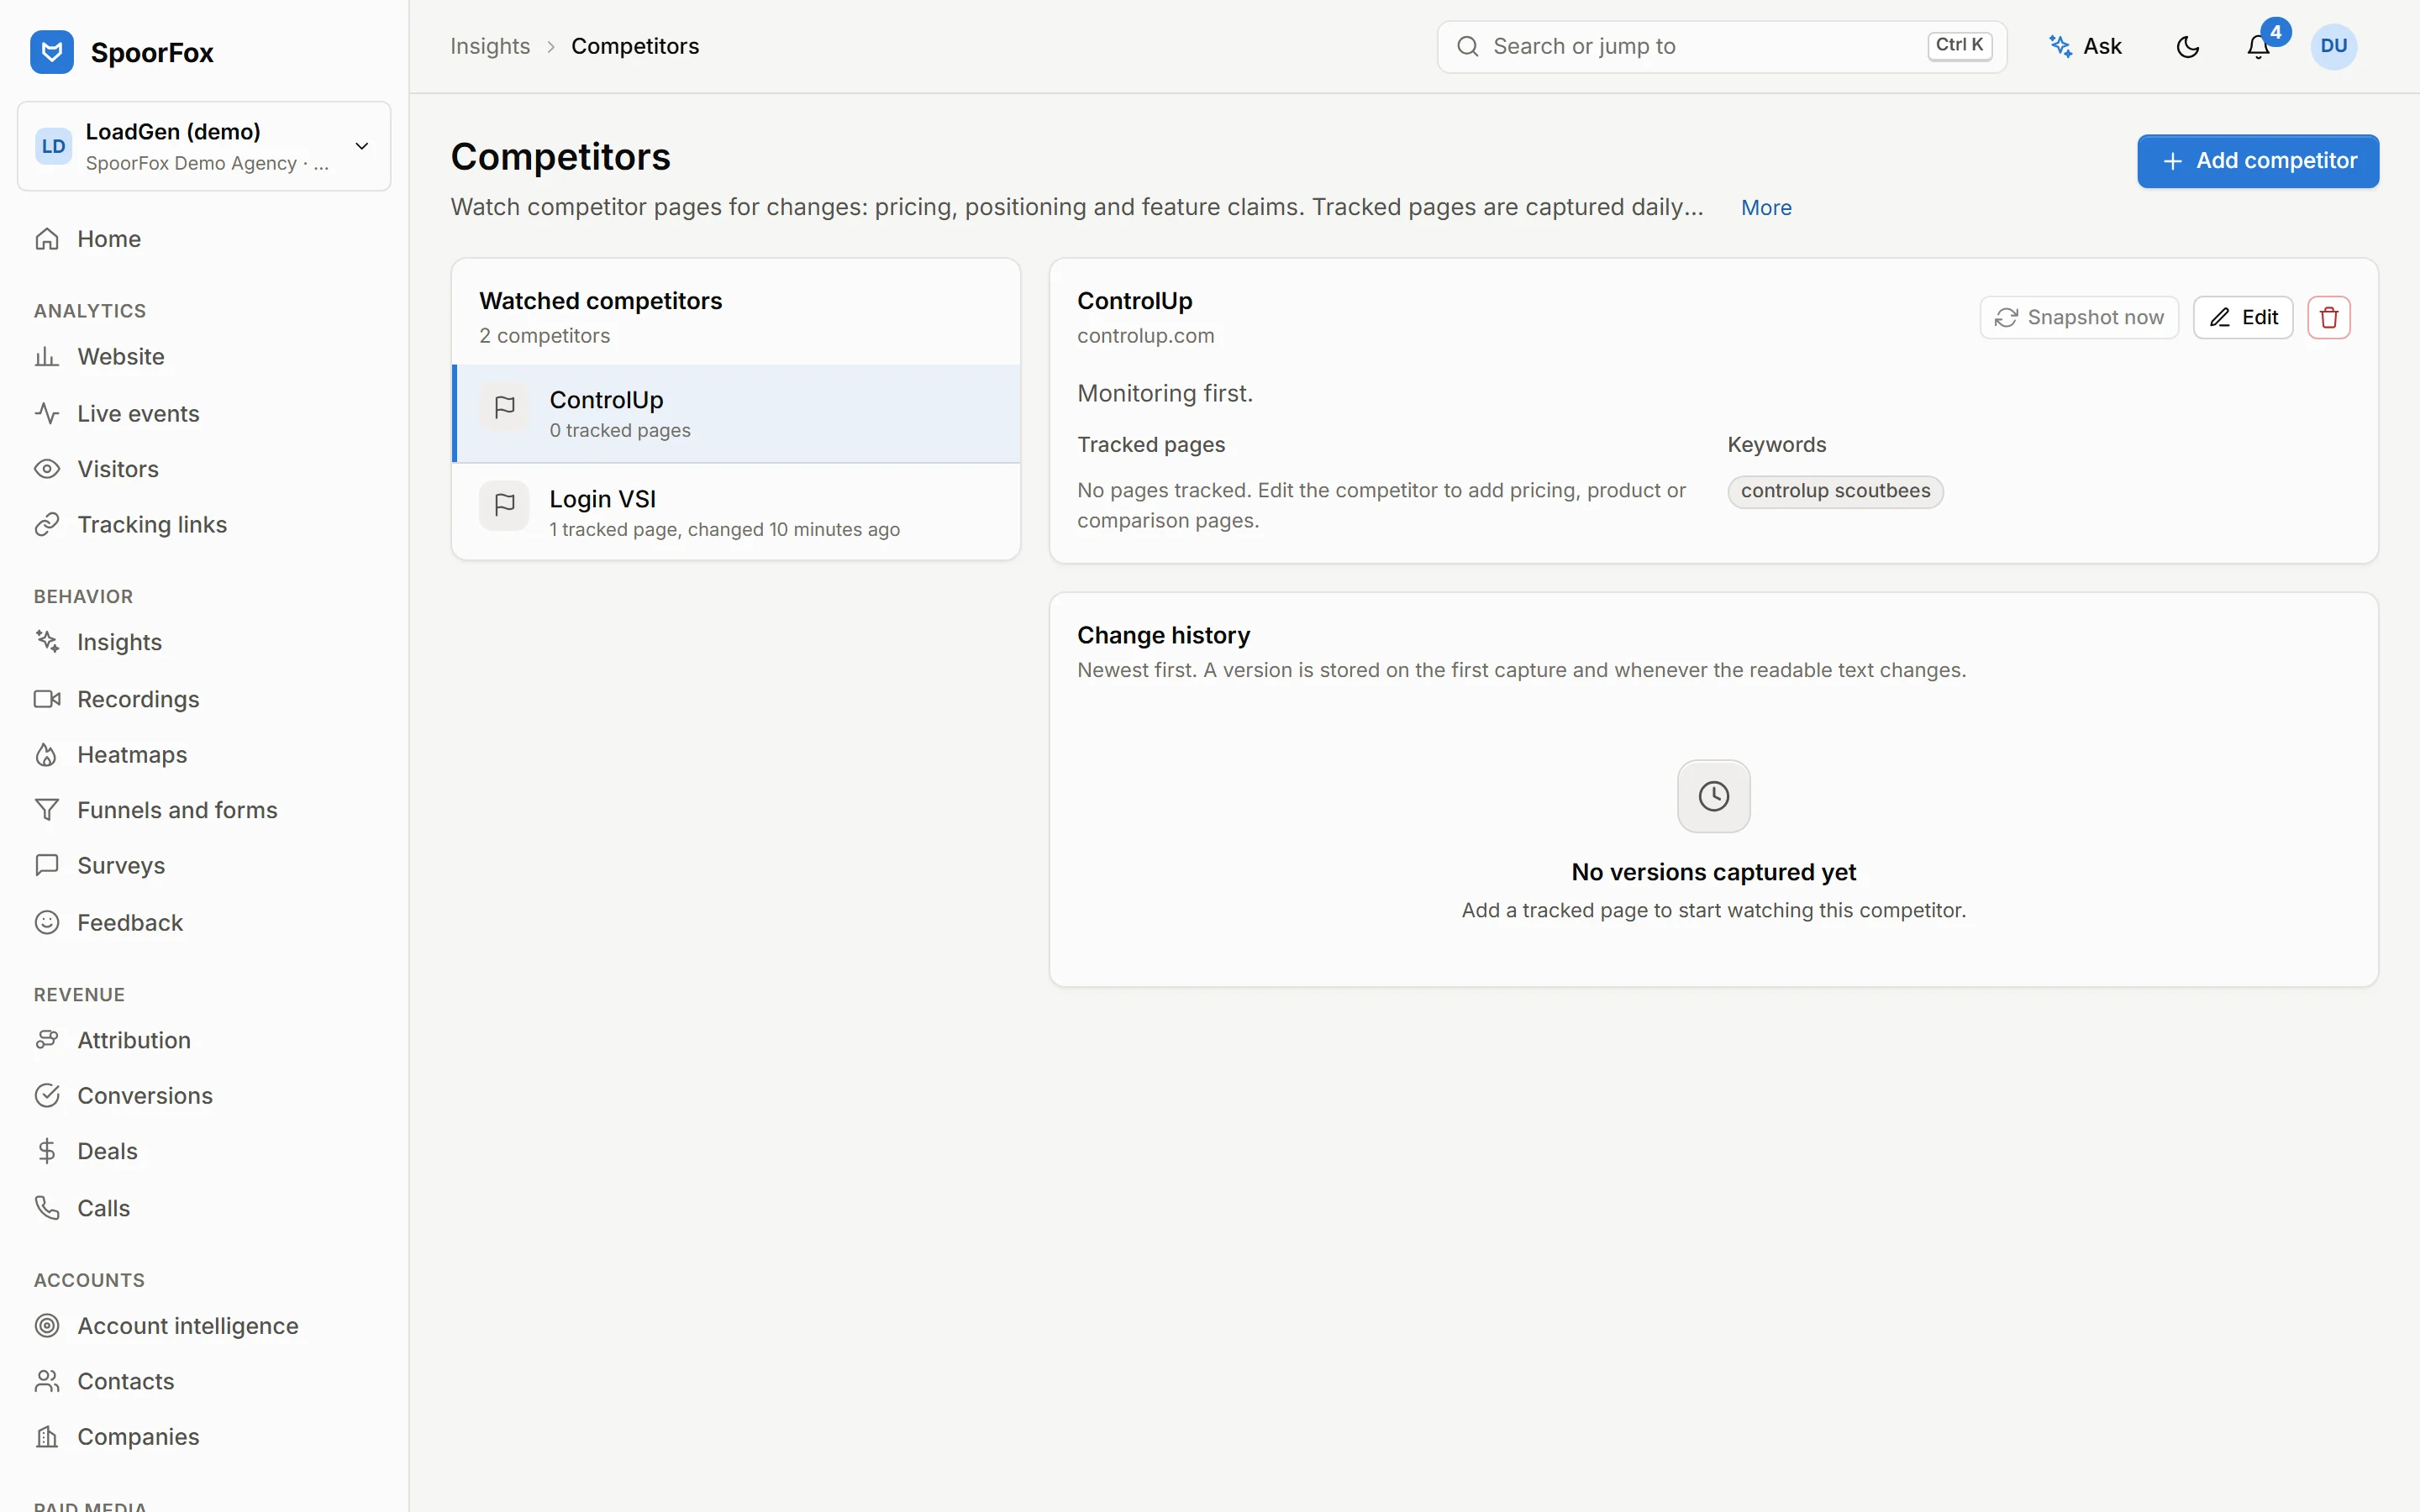Viewport: 2420px width, 1512px height.
Task: Click the Feedback smiley icon
Action: 47,923
